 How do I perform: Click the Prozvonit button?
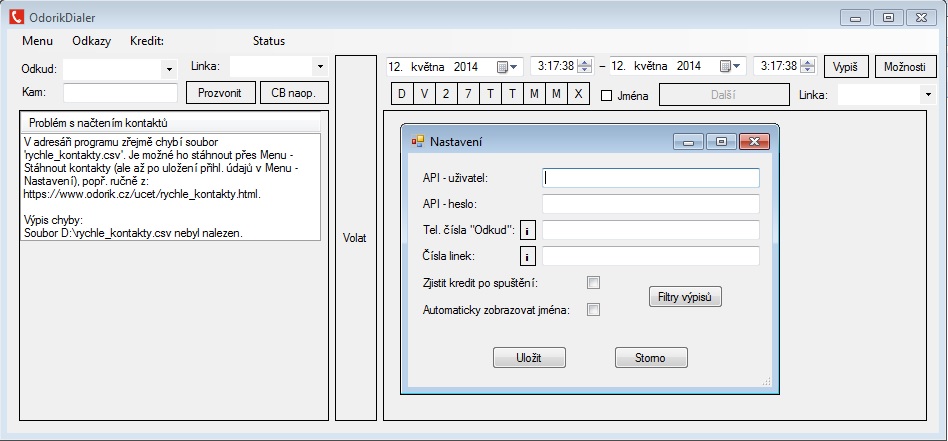[x=220, y=93]
